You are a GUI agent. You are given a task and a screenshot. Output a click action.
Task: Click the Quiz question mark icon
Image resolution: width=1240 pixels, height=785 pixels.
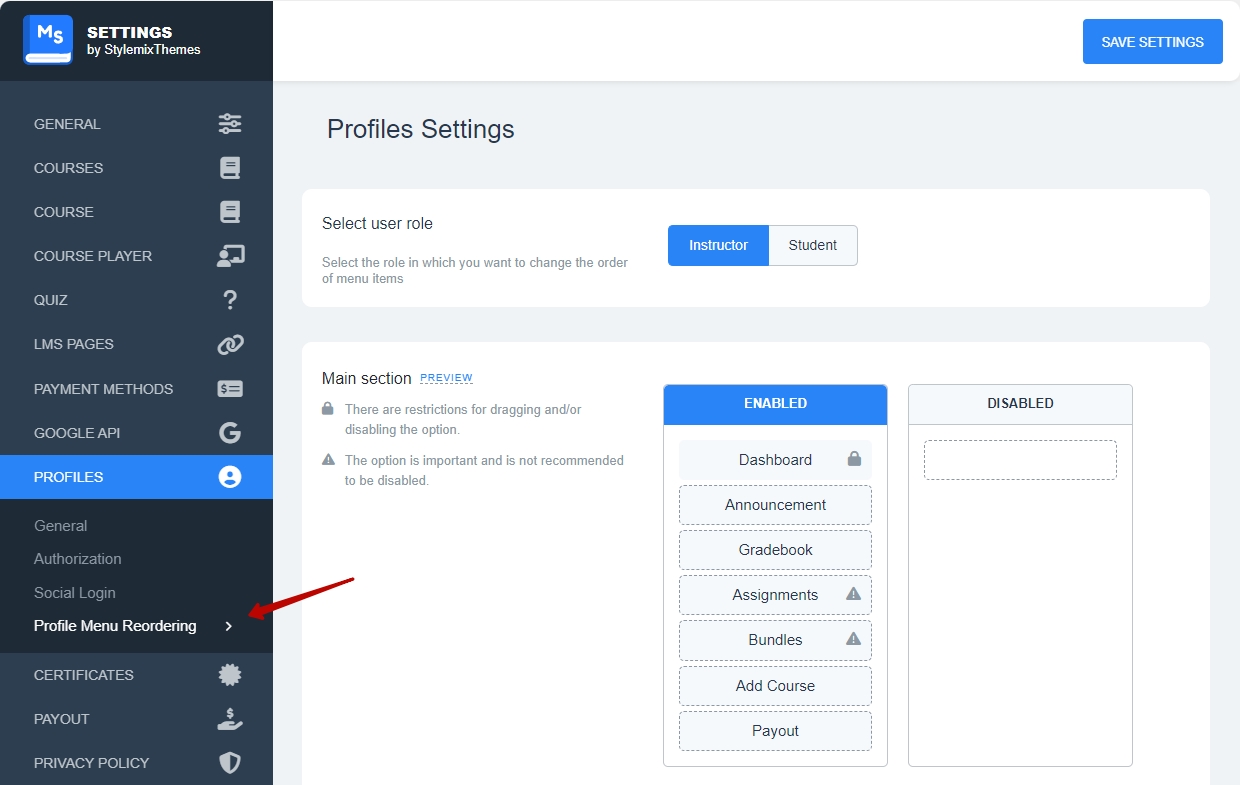point(230,300)
